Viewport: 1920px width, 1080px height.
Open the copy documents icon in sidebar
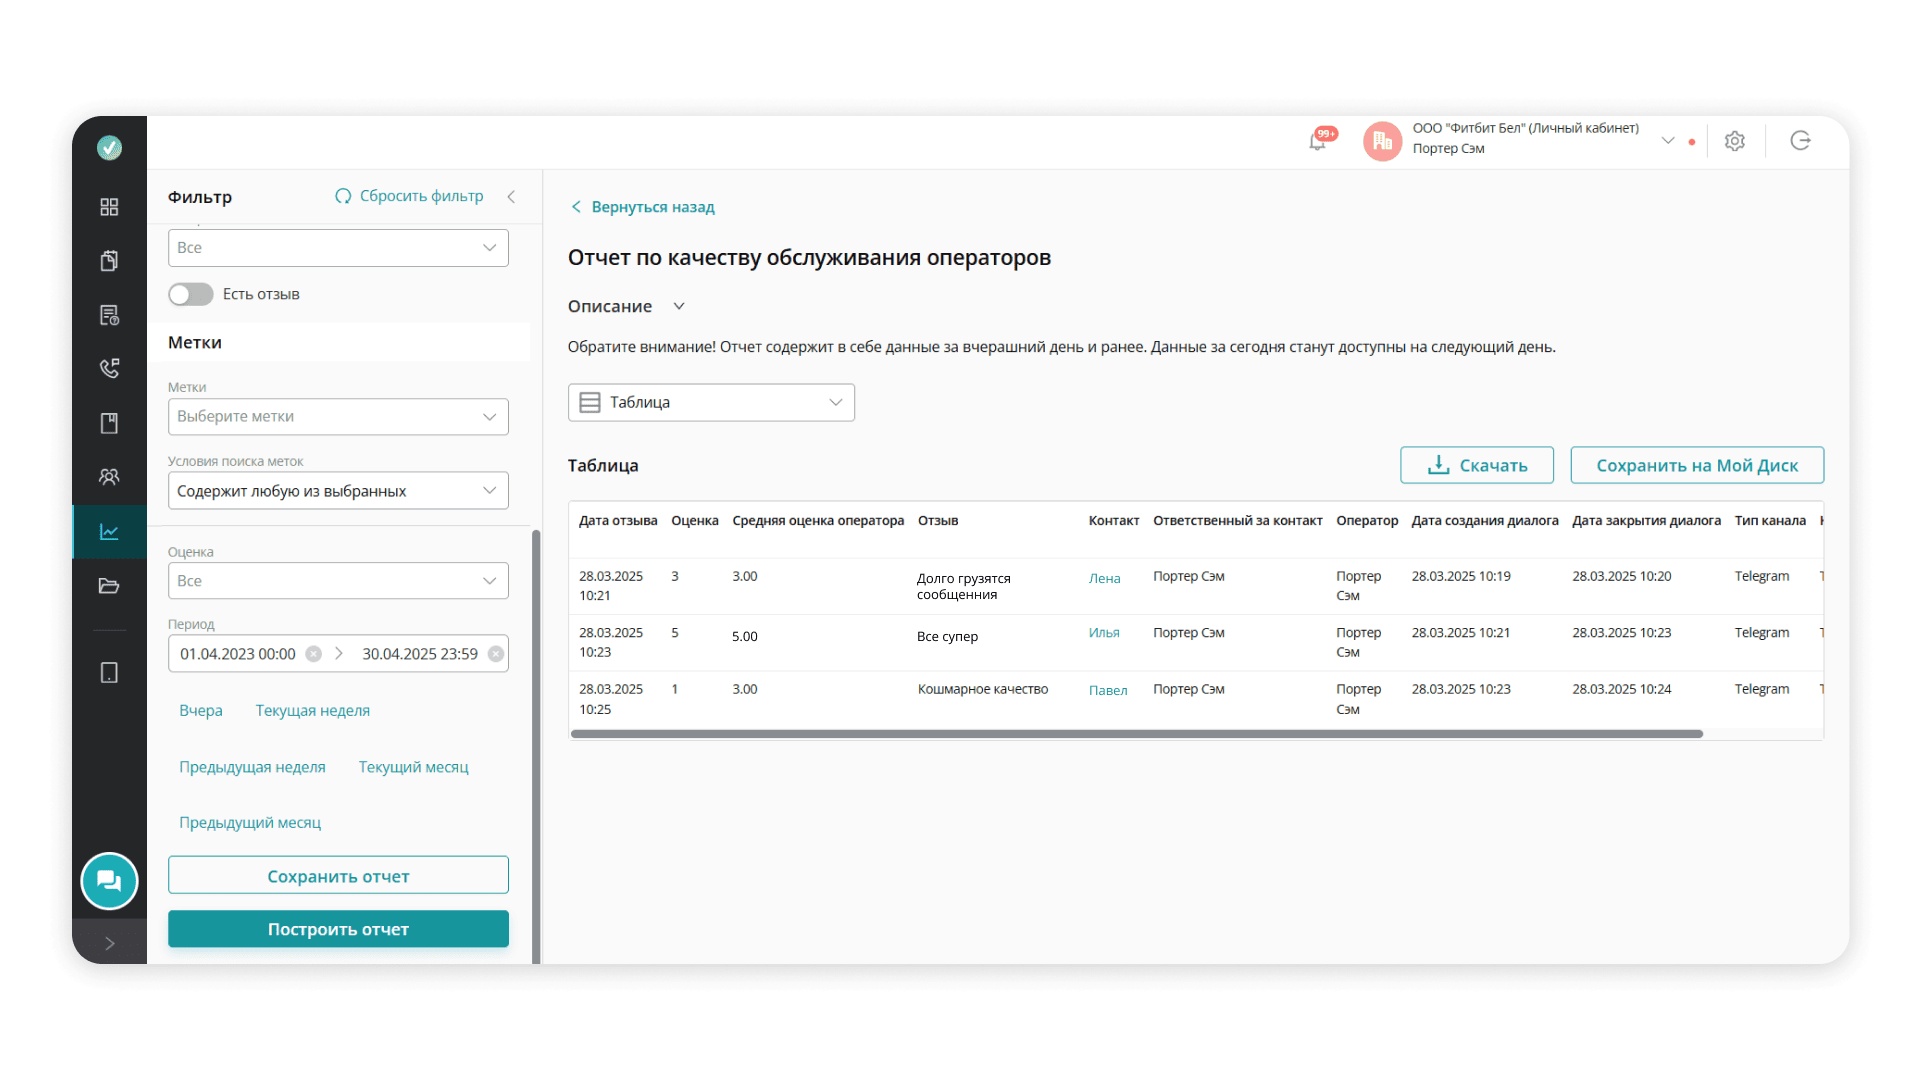pos(109,260)
